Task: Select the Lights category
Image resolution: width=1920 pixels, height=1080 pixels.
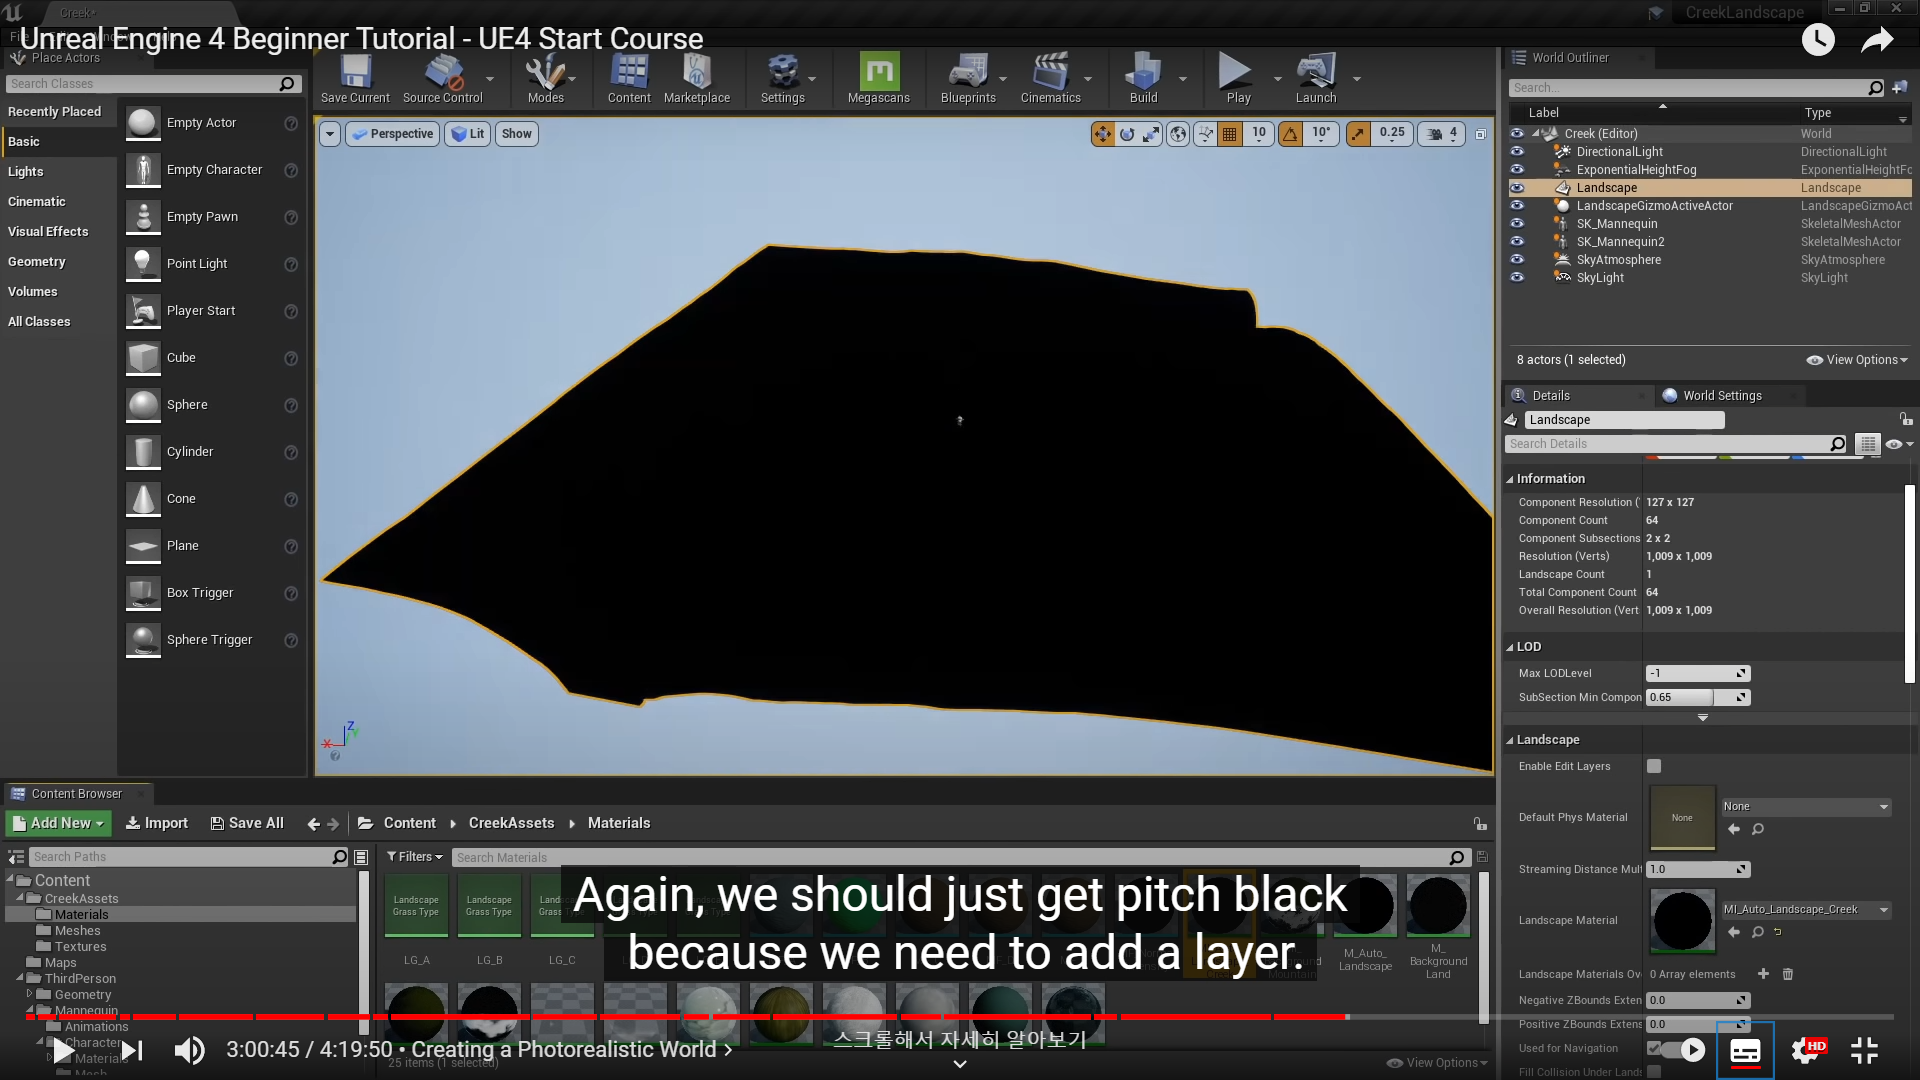Action: point(26,172)
